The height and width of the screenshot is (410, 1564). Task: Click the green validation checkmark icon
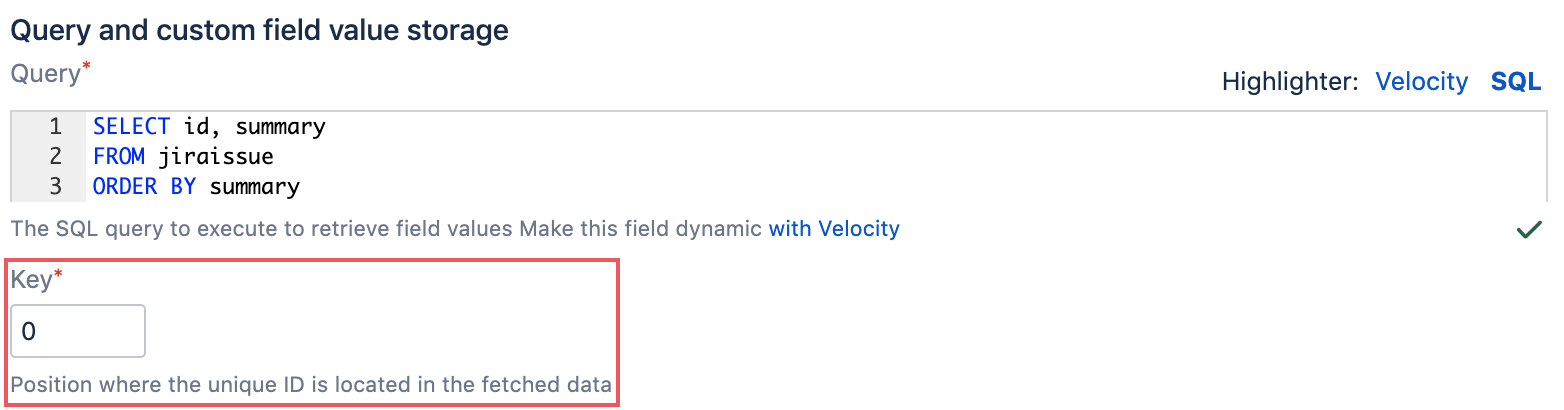pos(1528,230)
